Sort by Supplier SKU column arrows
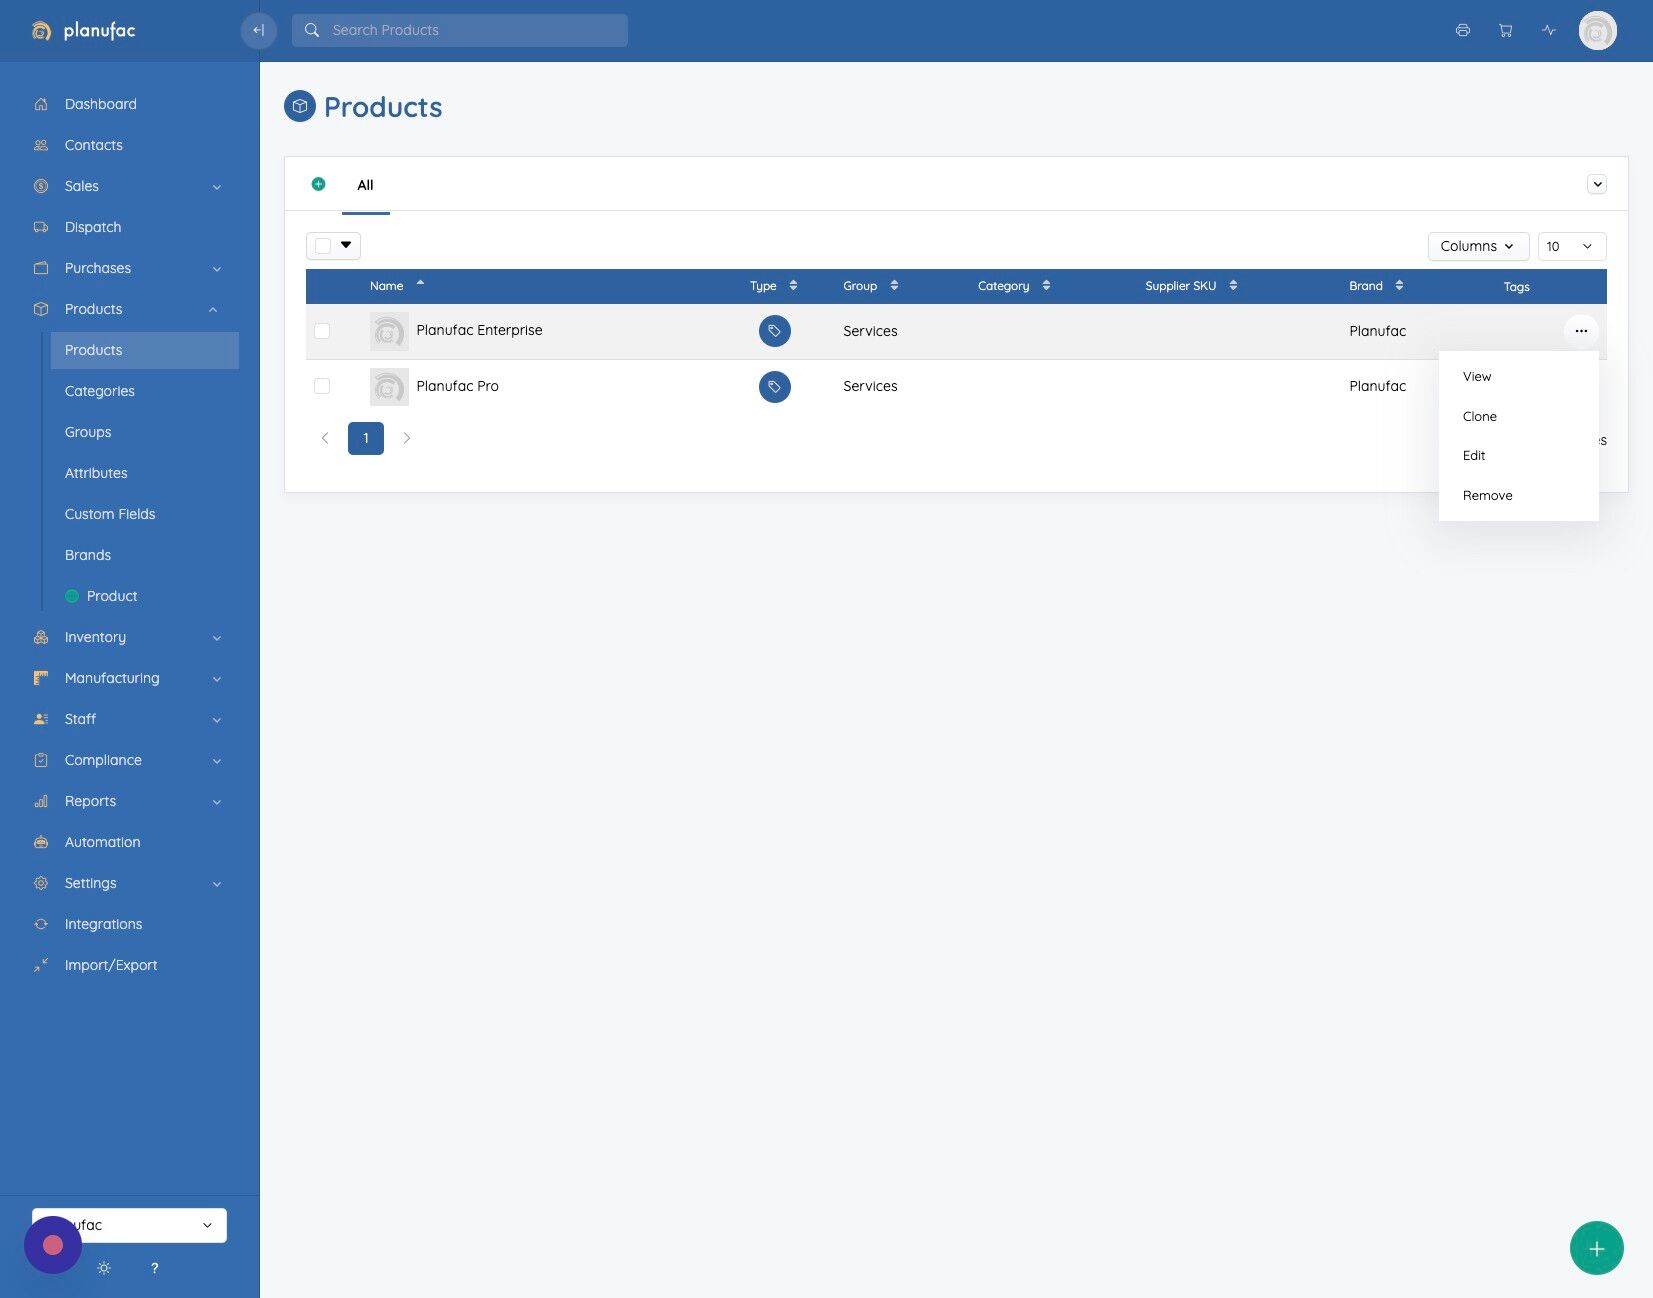 [1233, 286]
